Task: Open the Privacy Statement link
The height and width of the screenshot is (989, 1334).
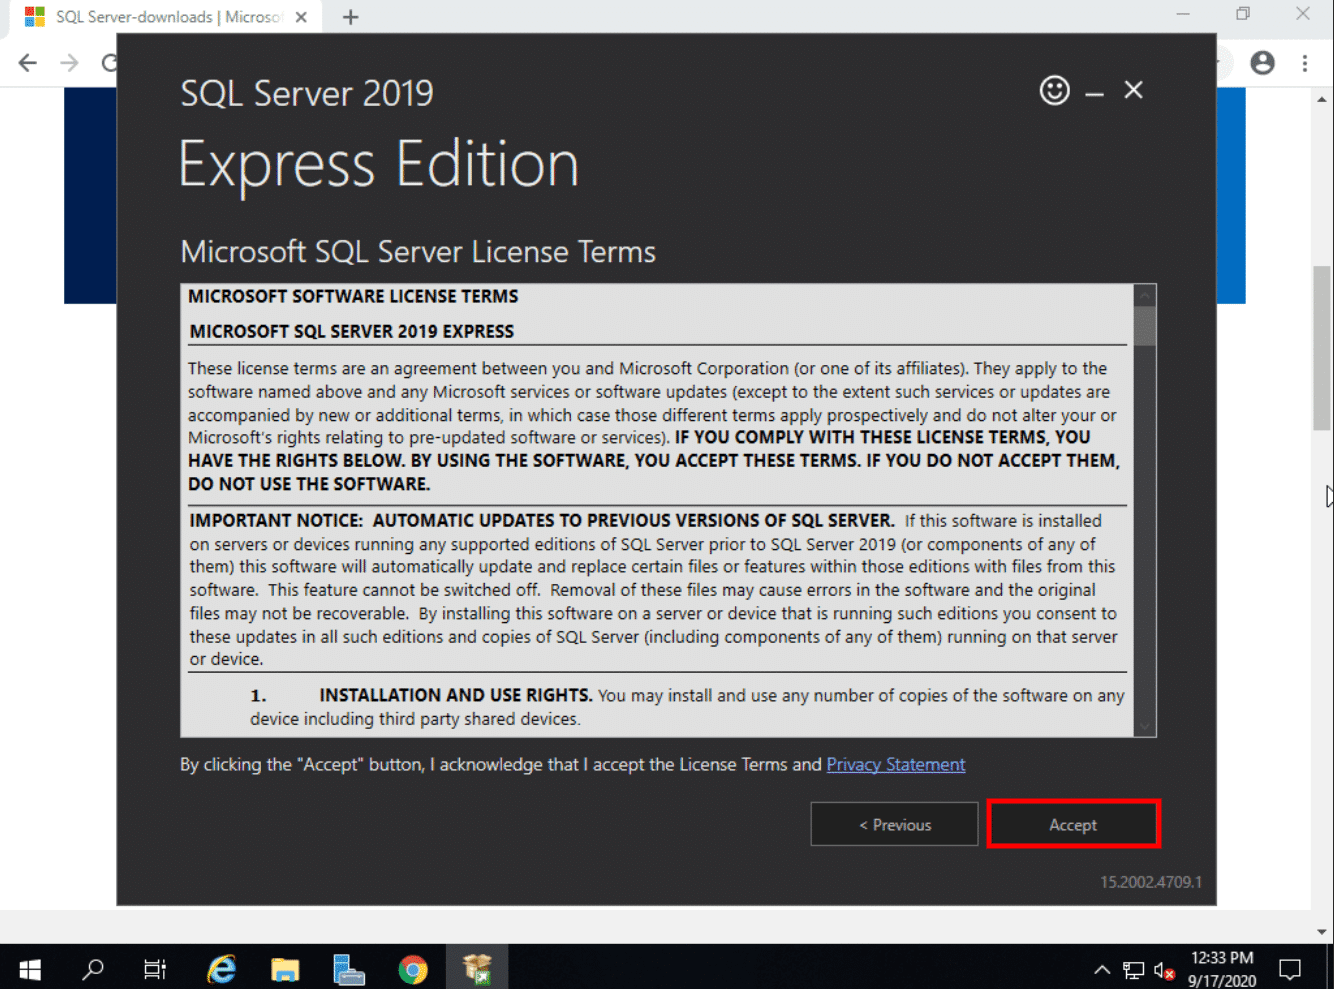Action: coord(896,764)
